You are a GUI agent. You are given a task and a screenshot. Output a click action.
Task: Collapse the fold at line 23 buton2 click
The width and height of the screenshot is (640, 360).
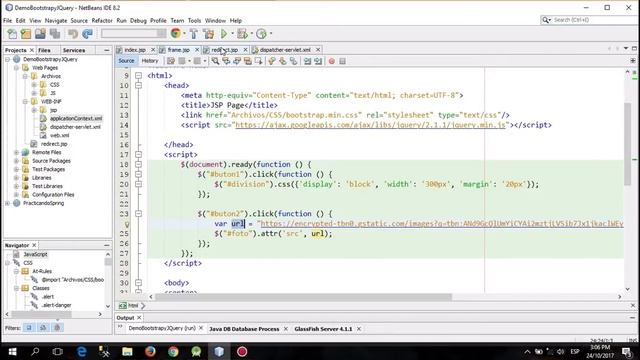click(x=138, y=213)
